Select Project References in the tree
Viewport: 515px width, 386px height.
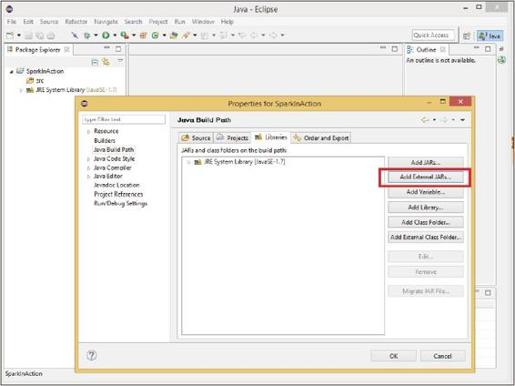(118, 194)
